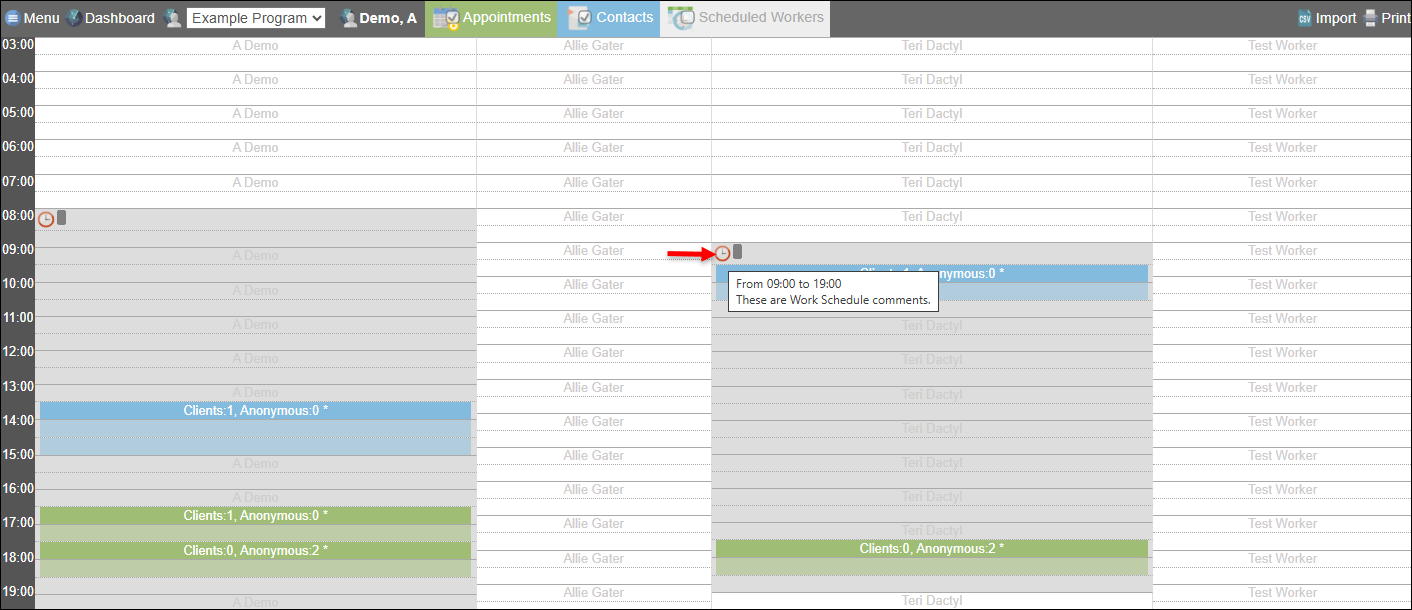Select Allie Gater's 12:00 time slot
Viewport: 1412px width, 610px height.
coord(594,353)
